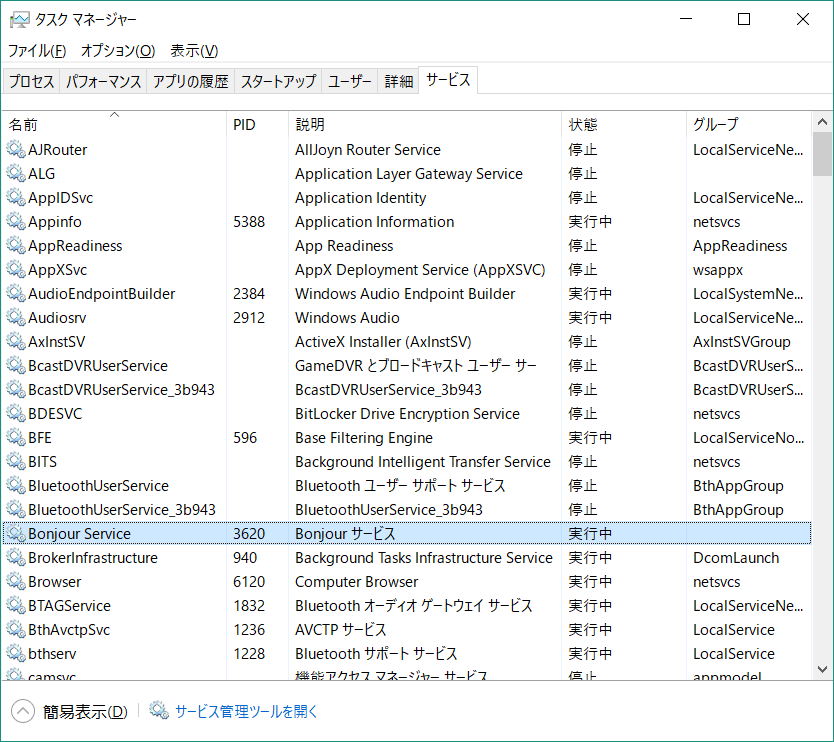This screenshot has height=742, width=834.
Task: Click the Browser service icon
Action: coord(16,581)
